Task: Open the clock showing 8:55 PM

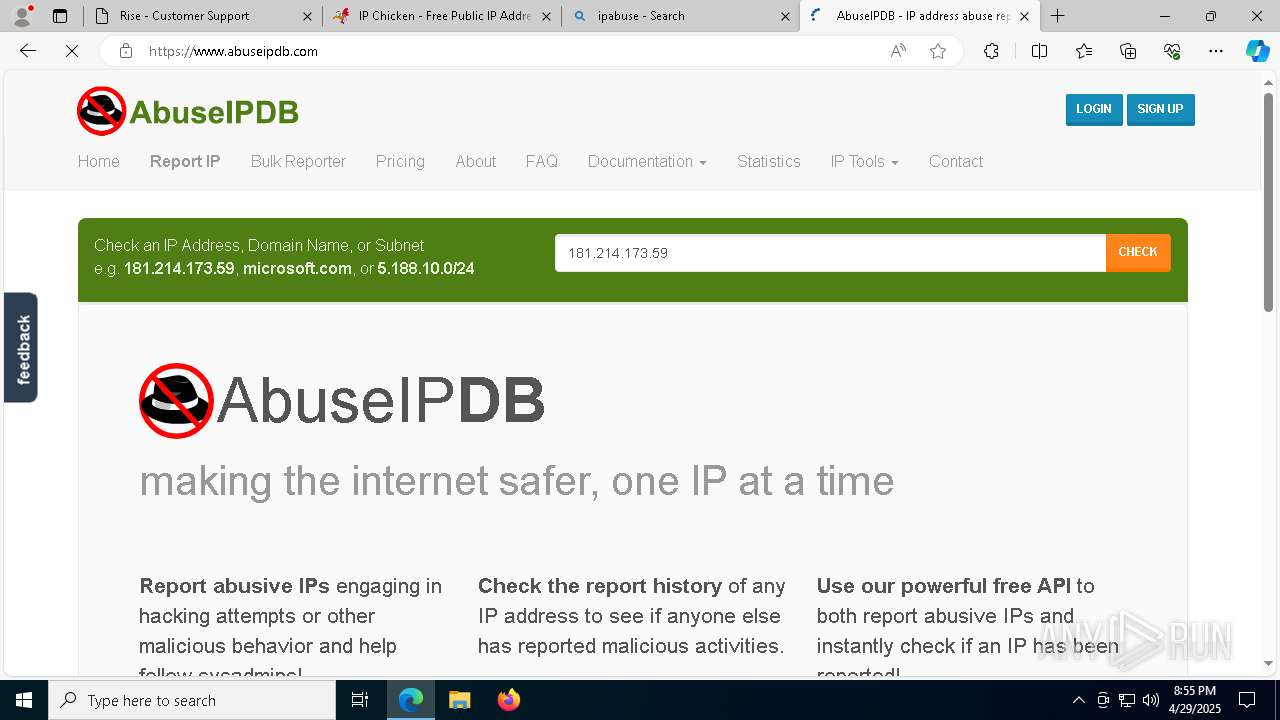Action: [x=1195, y=700]
